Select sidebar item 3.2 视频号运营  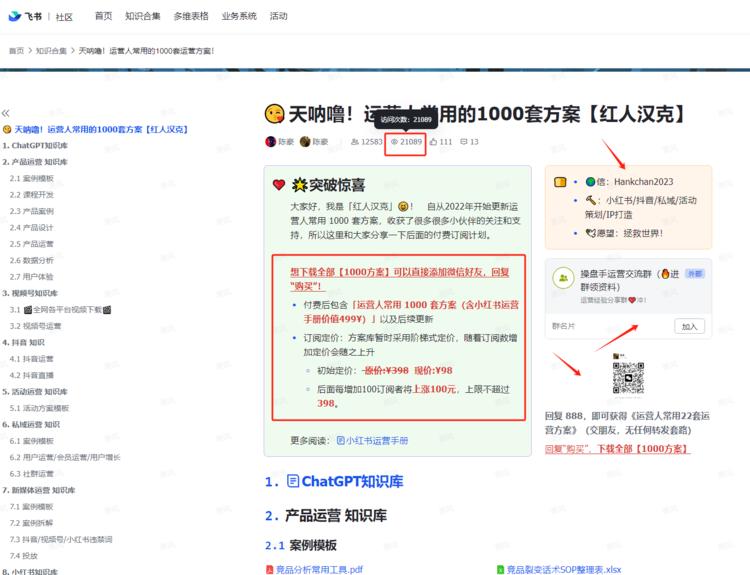pyautogui.click(x=35, y=326)
